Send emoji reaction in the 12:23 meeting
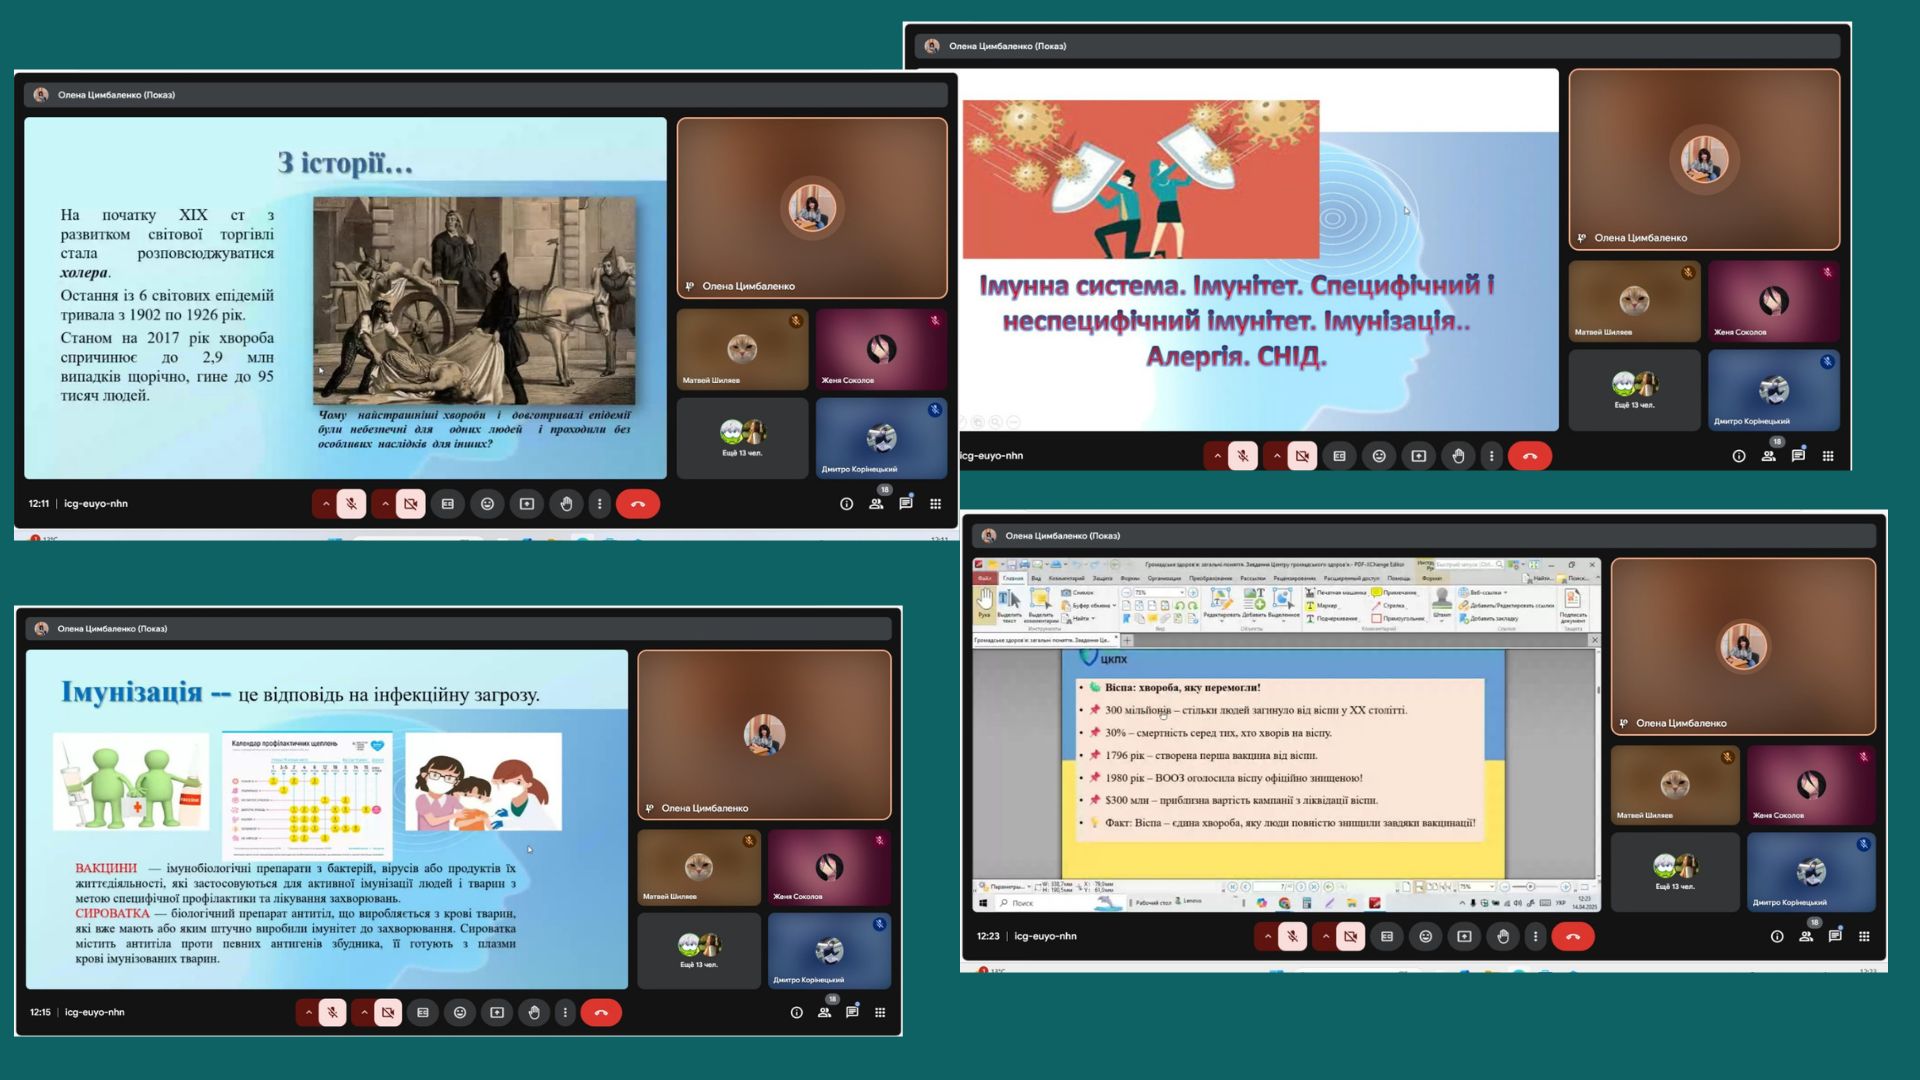 pos(1425,937)
